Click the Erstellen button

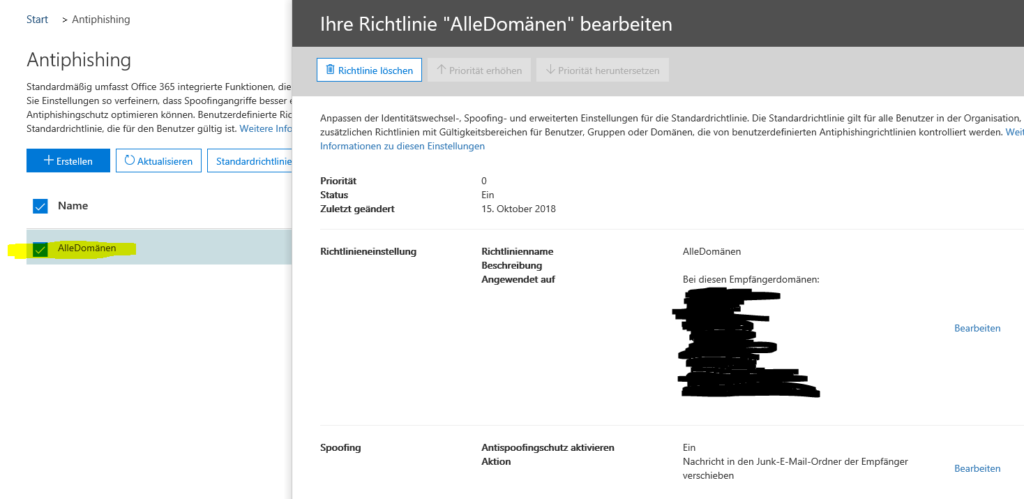pyautogui.click(x=68, y=161)
